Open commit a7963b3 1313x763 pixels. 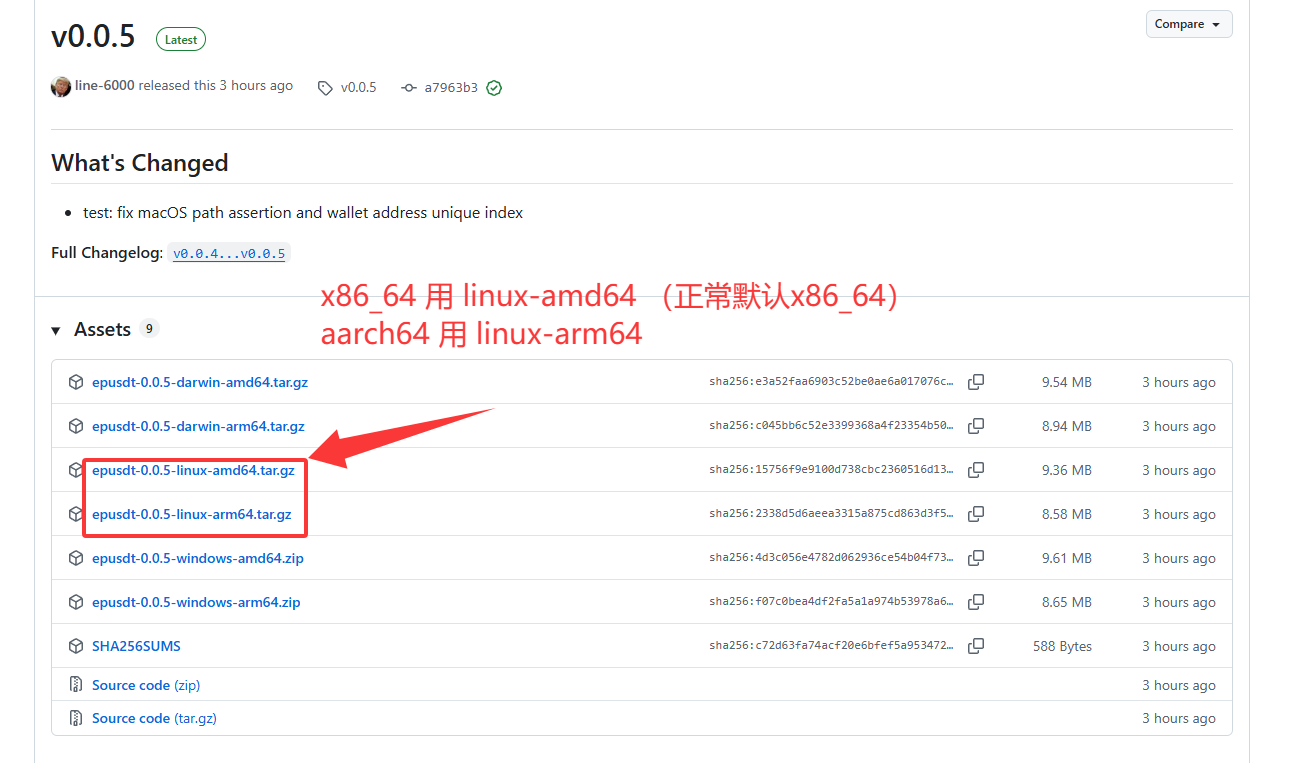(450, 88)
